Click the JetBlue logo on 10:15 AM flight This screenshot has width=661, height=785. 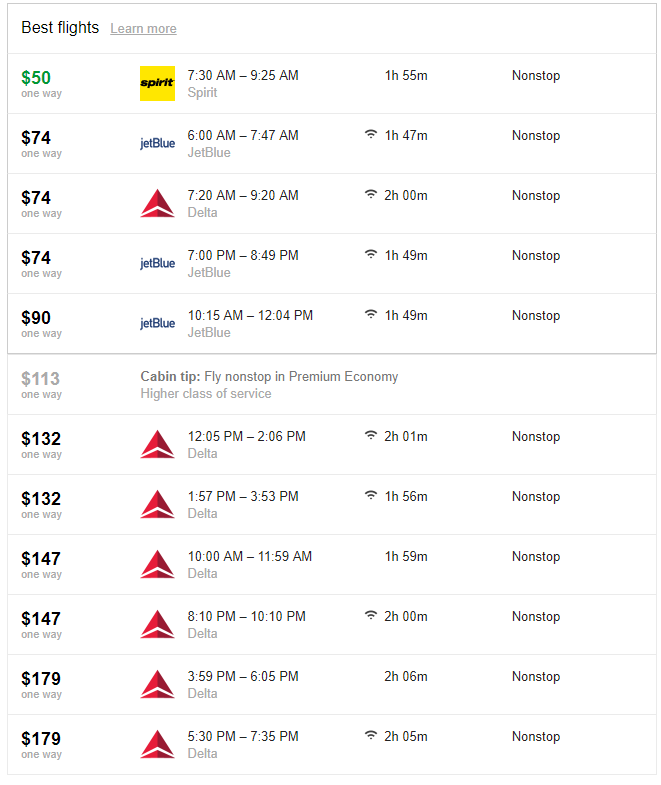coord(157,324)
